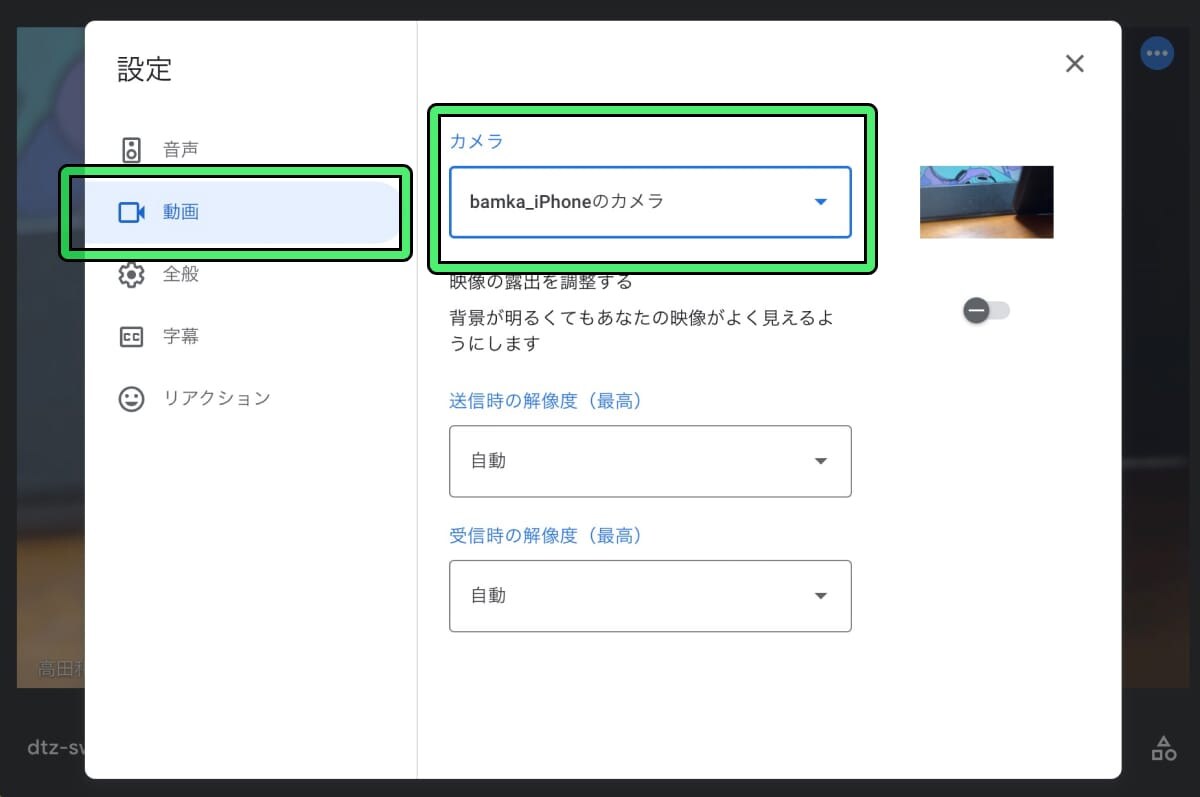Open the カメラ device dropdown
Image resolution: width=1200 pixels, height=797 pixels.
pyautogui.click(x=650, y=202)
